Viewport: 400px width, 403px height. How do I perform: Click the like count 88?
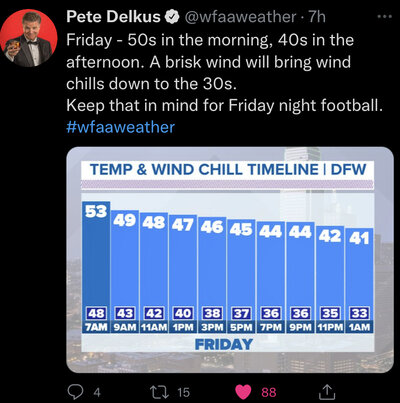tap(269, 392)
